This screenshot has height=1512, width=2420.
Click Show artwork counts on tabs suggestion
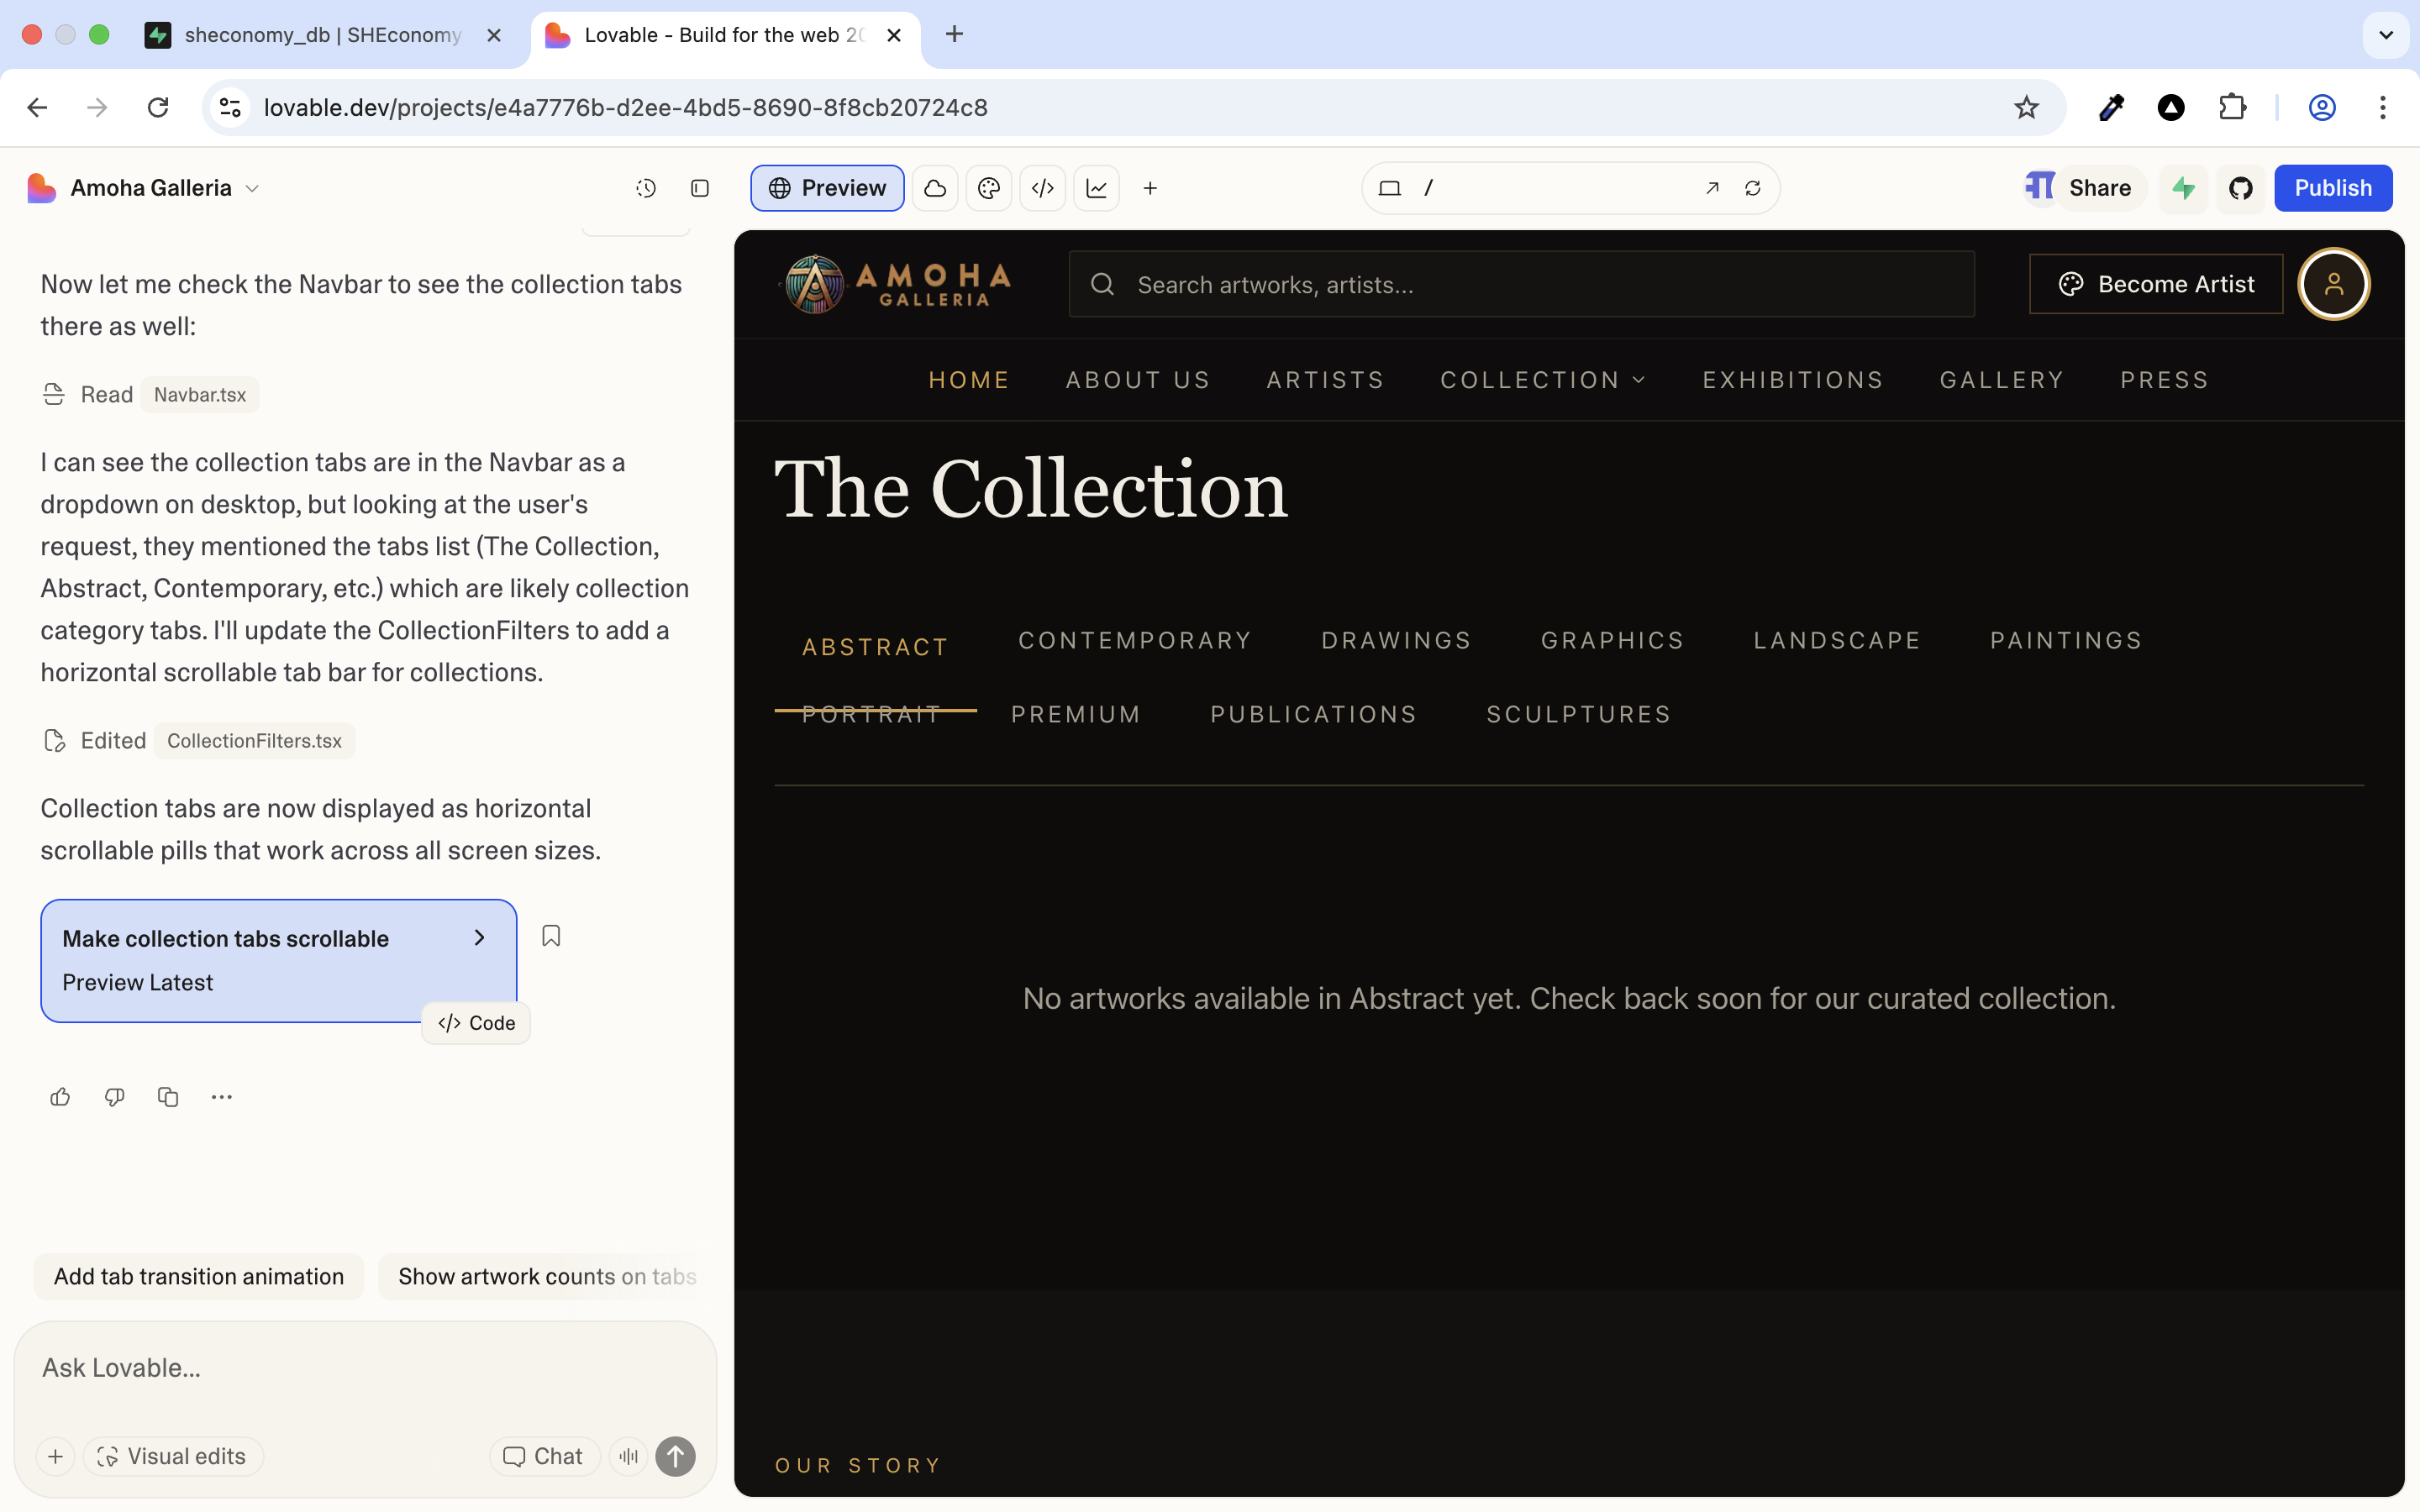click(547, 1276)
